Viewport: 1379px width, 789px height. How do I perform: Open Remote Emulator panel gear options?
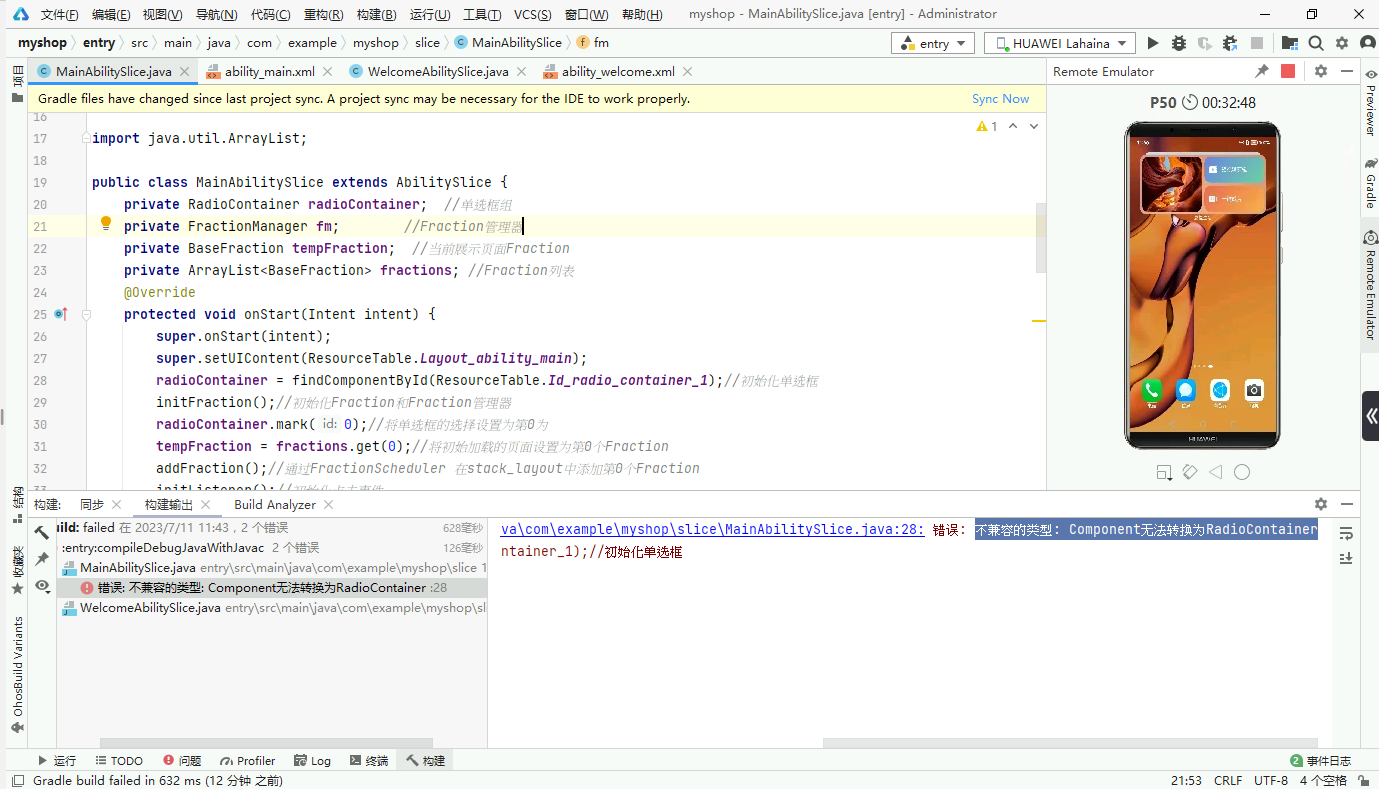[x=1321, y=71]
